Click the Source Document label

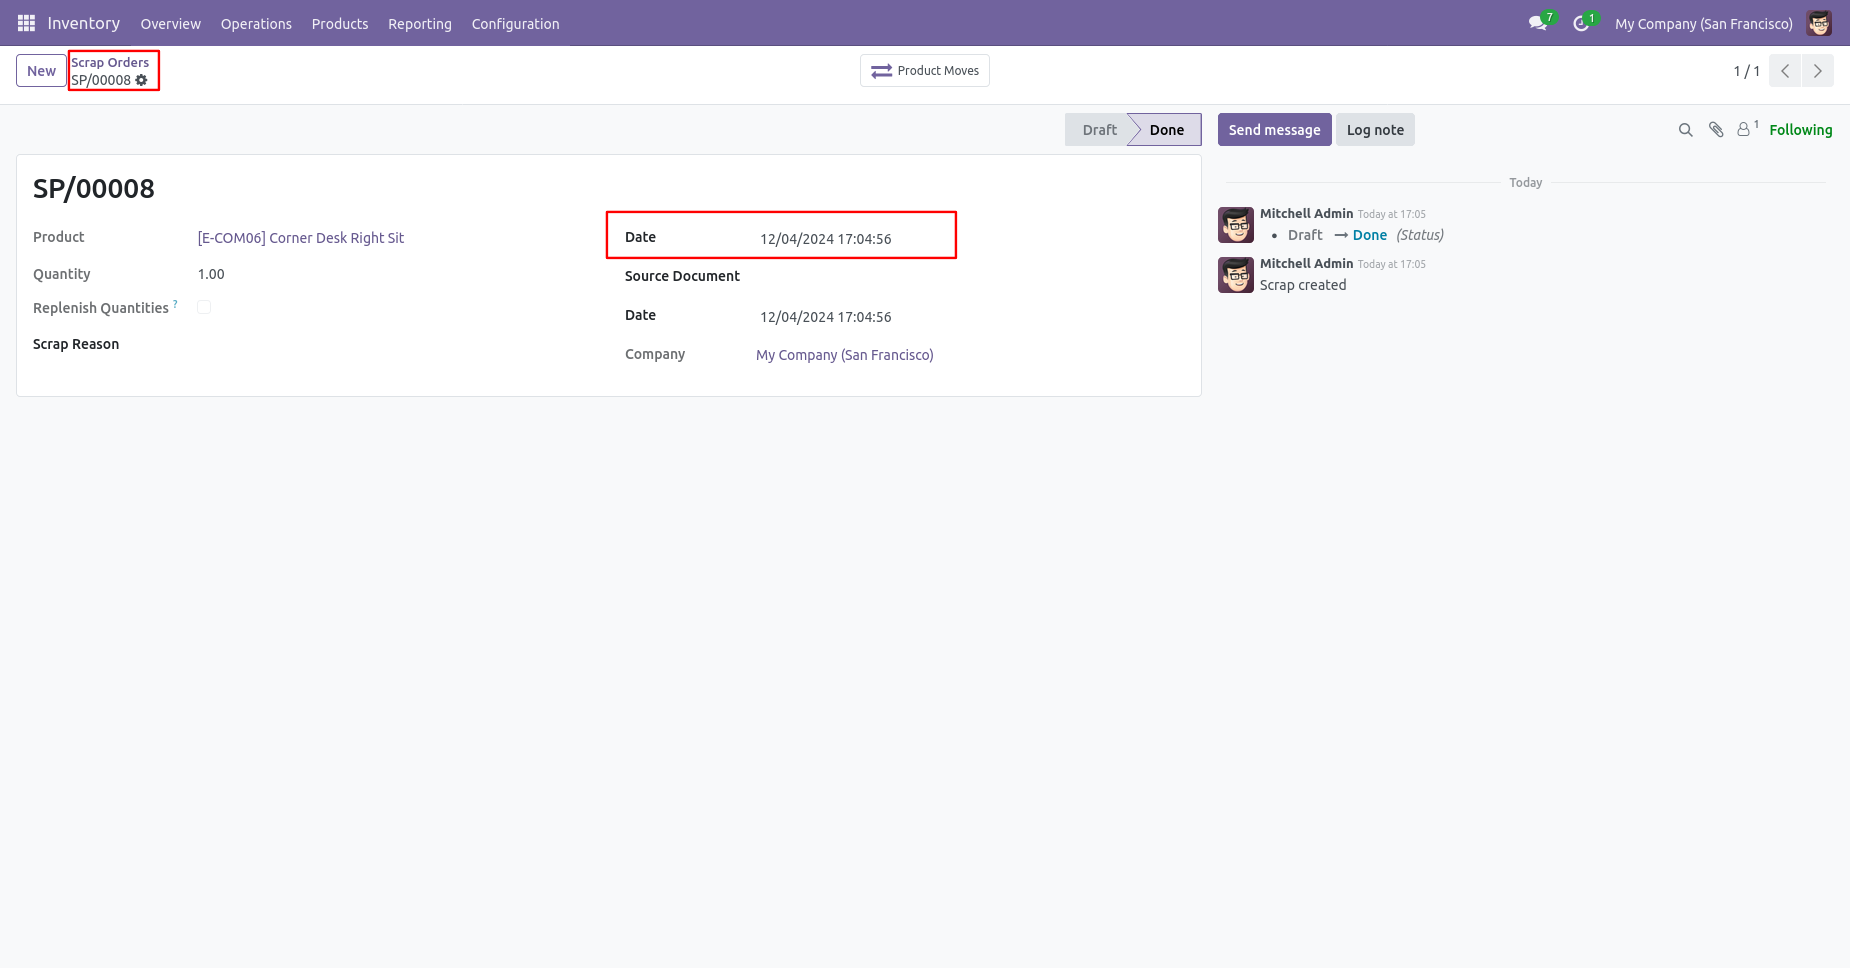(682, 276)
